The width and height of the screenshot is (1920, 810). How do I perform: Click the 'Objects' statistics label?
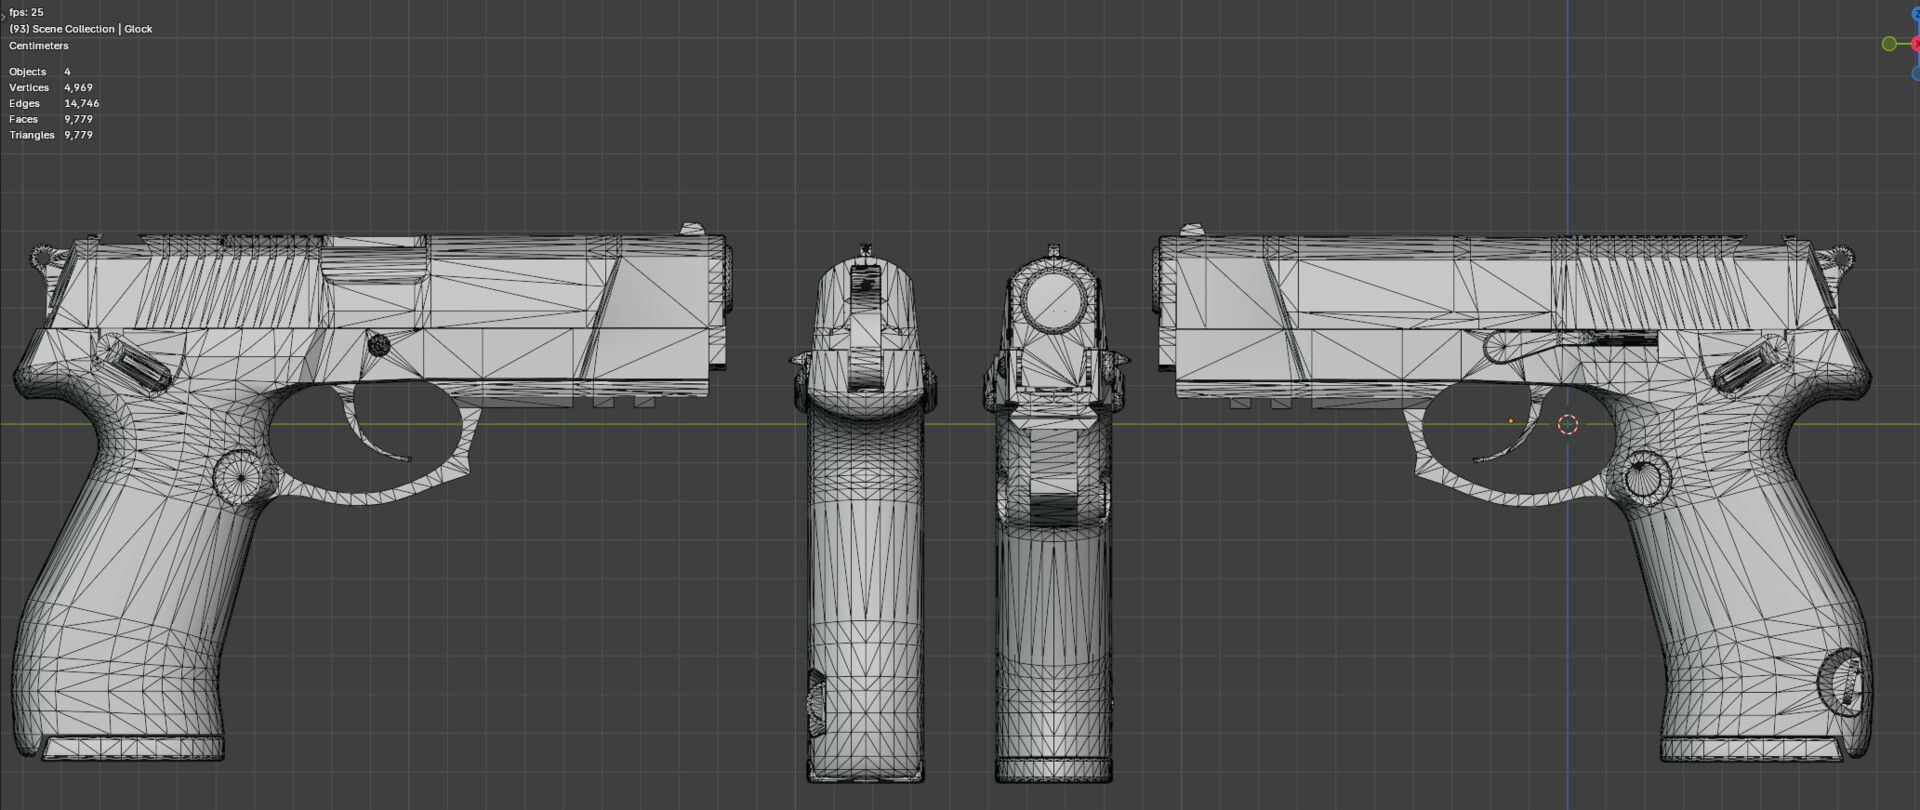pos(28,72)
